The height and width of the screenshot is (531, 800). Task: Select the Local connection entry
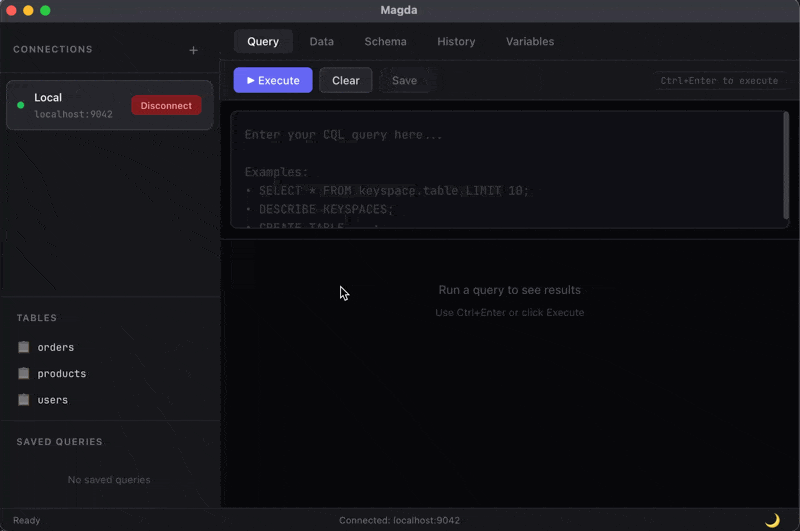pyautogui.click(x=109, y=105)
